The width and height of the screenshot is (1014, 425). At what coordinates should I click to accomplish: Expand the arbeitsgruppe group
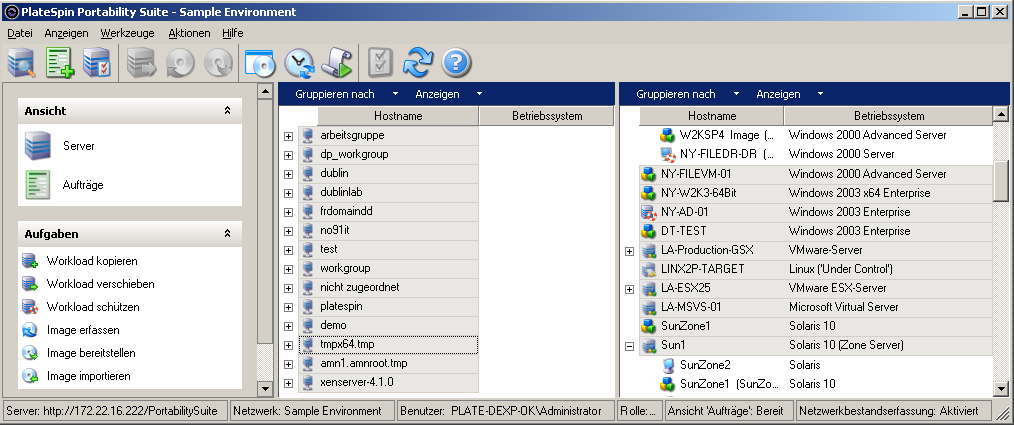[288, 136]
